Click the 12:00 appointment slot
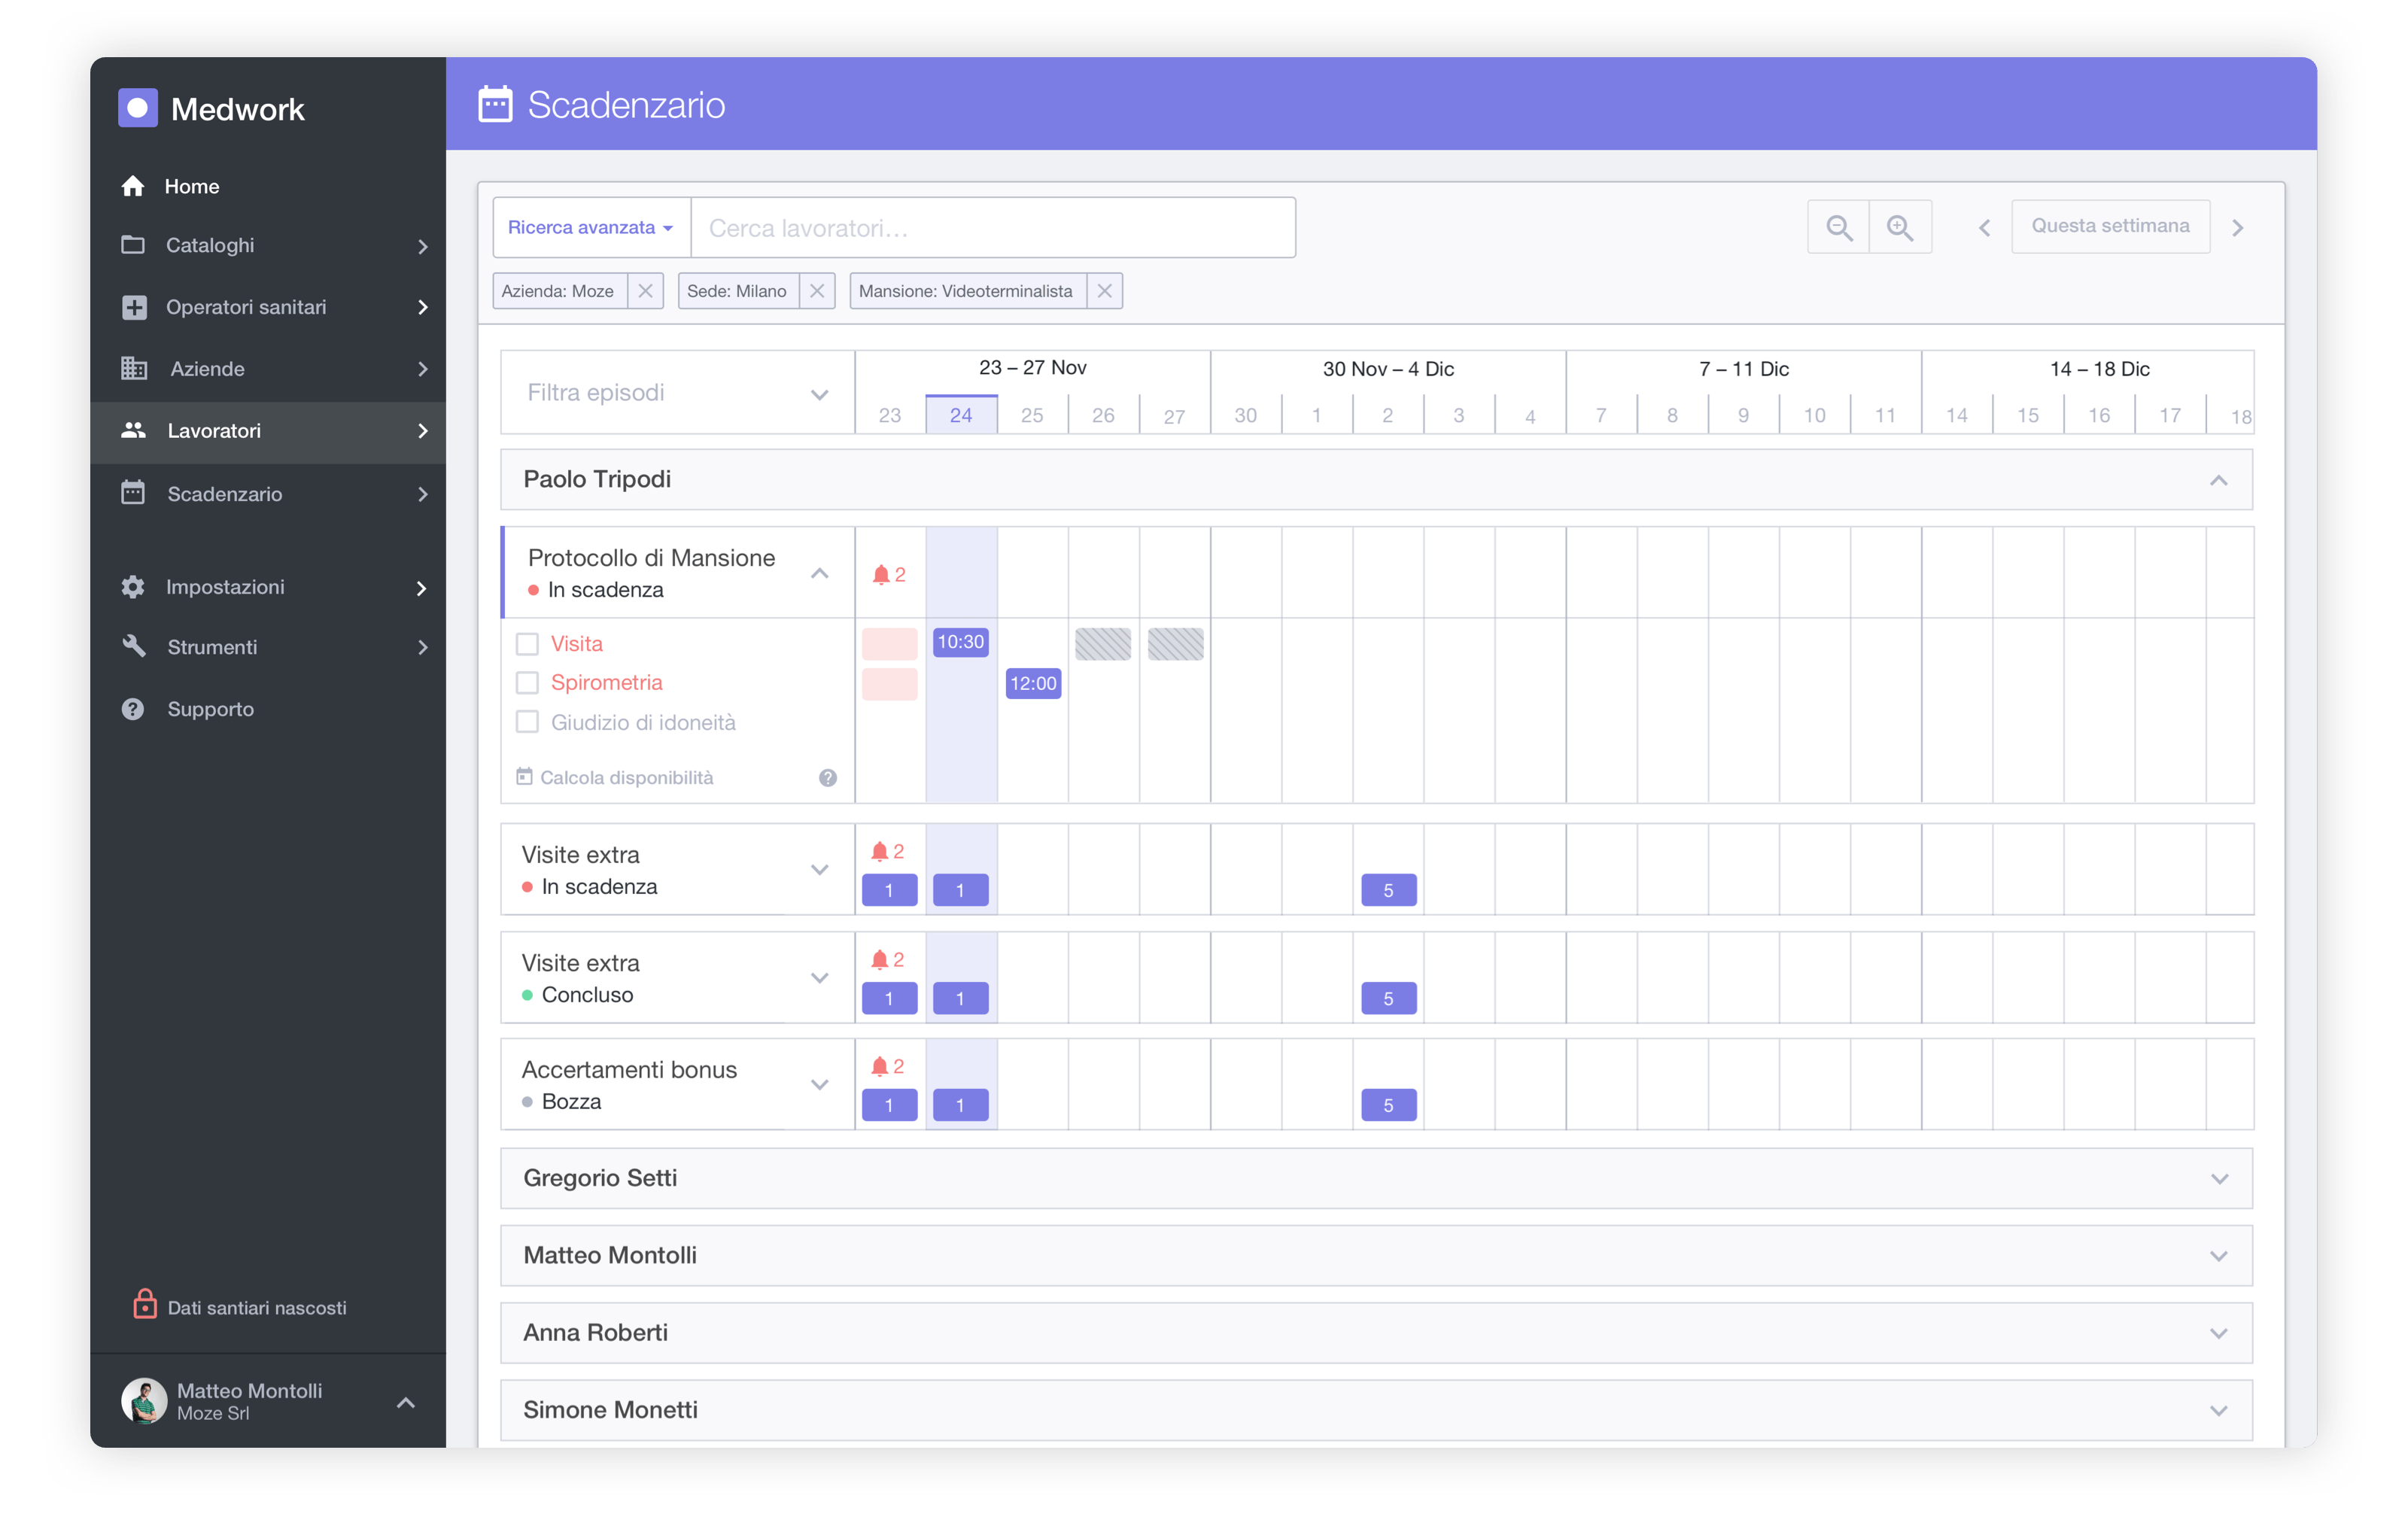 [x=1033, y=684]
